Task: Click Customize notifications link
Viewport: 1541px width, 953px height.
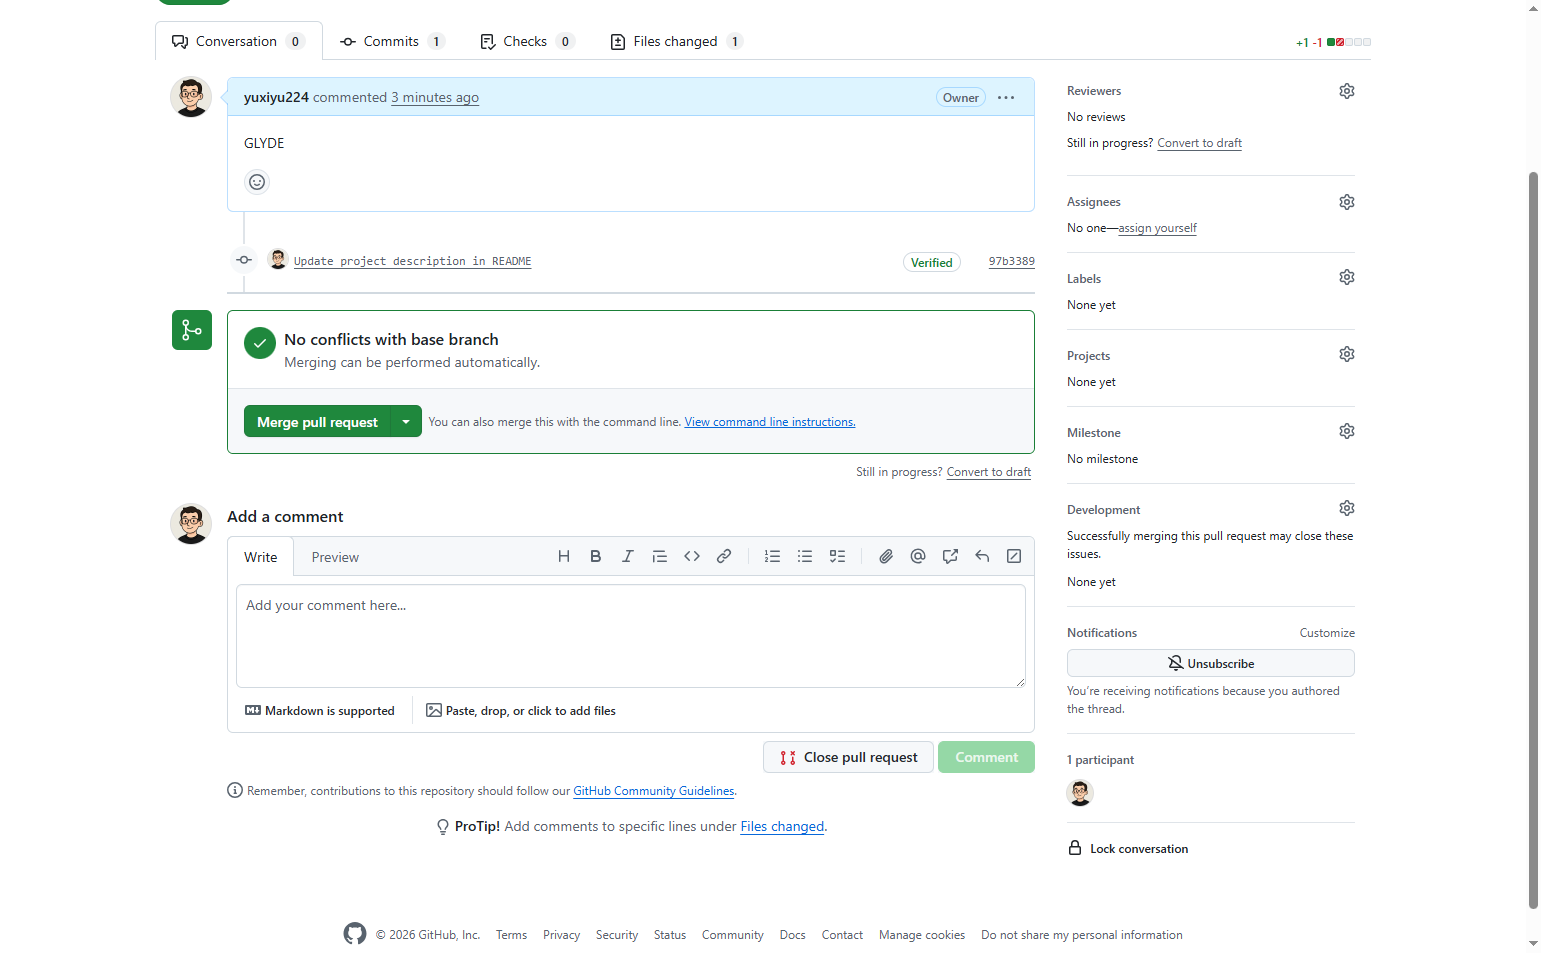Action: [1327, 633]
